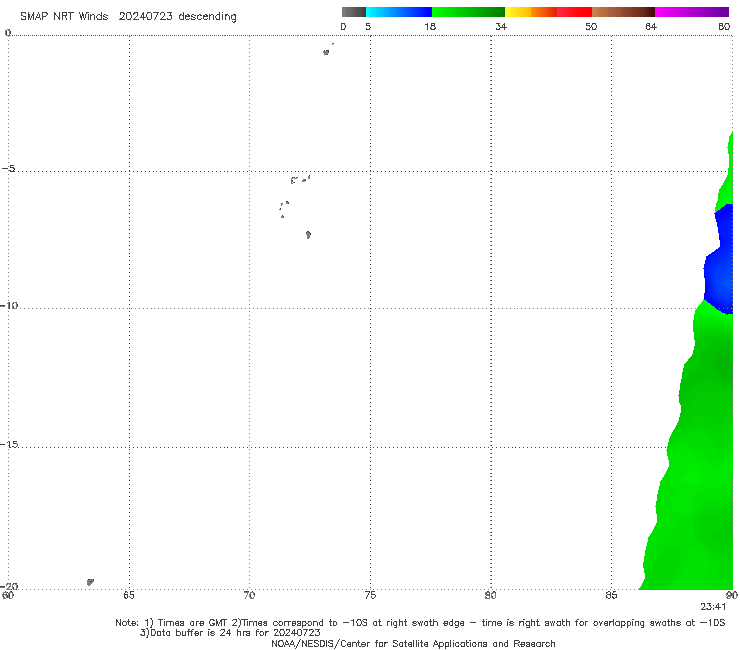This screenshot has height=650, width=740.
Task: Click the latitude label '-10'
Action: (x=9, y=305)
